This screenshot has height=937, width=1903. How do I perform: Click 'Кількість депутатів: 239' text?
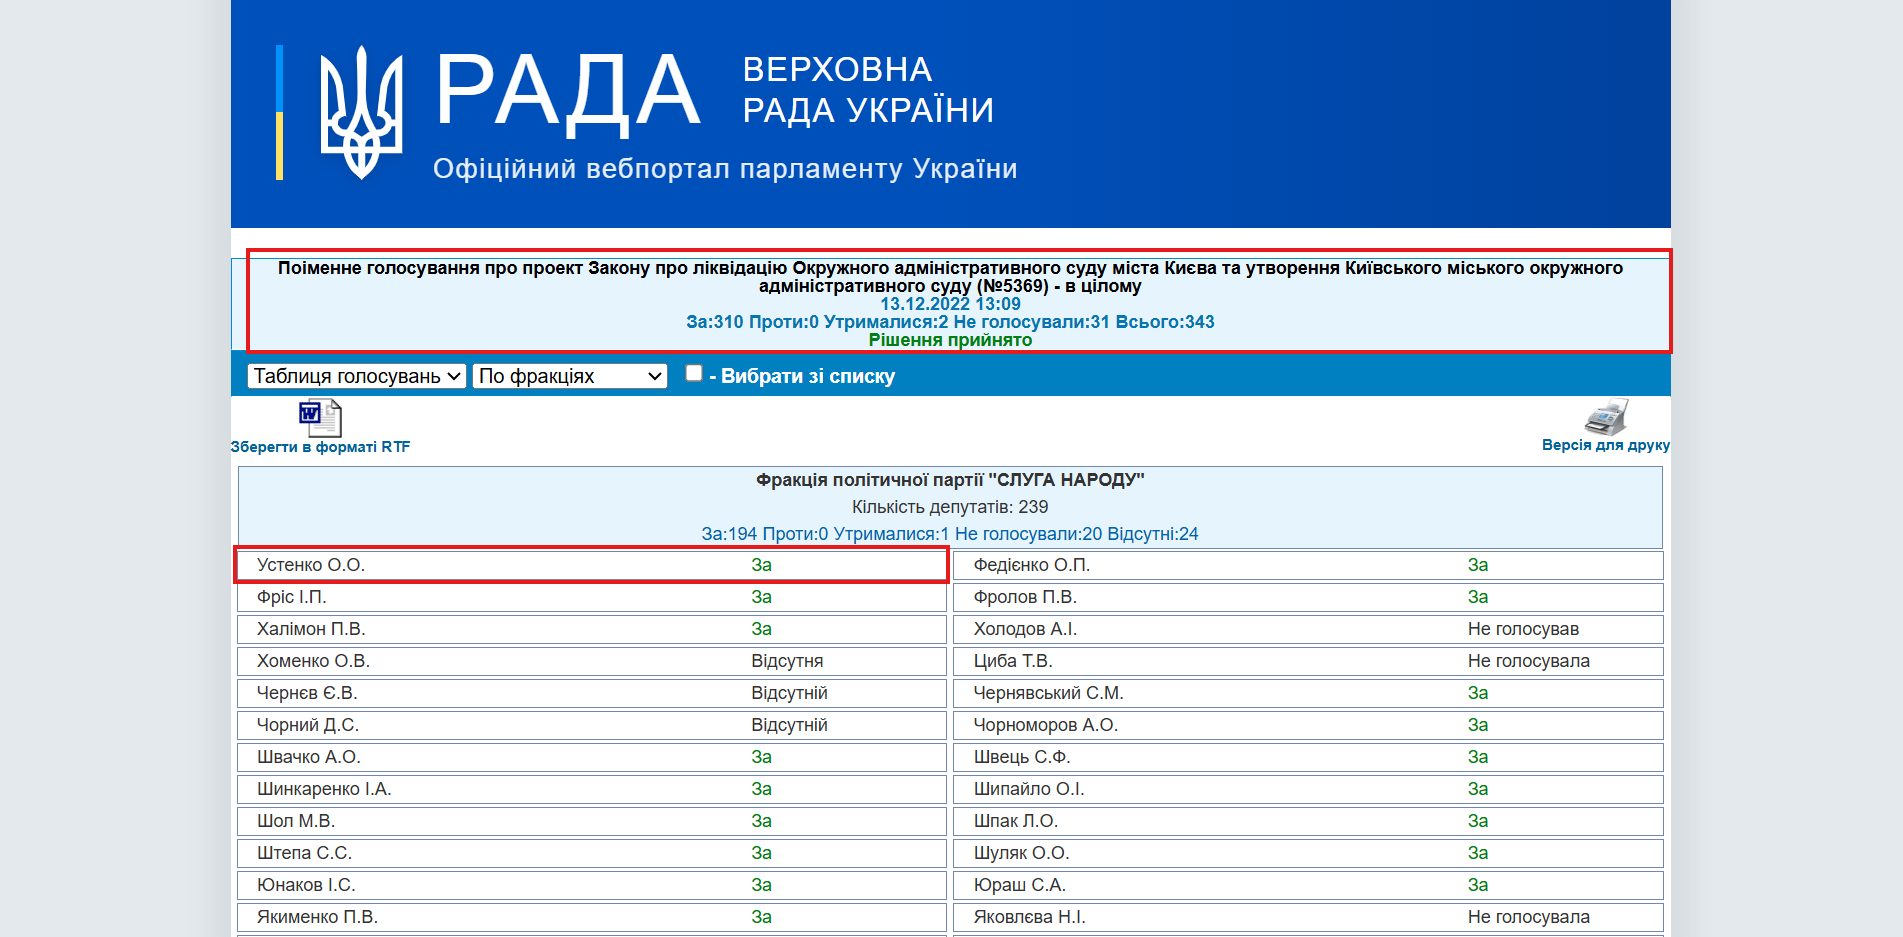pyautogui.click(x=950, y=507)
